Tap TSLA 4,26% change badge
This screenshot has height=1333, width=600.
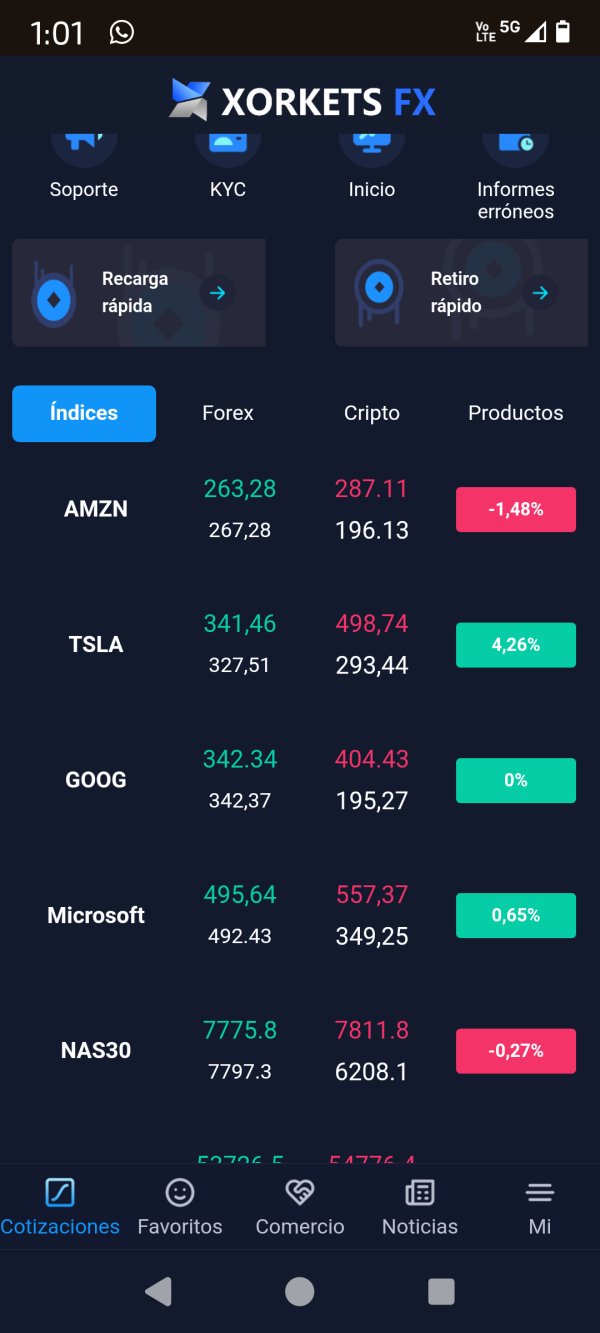tap(516, 645)
